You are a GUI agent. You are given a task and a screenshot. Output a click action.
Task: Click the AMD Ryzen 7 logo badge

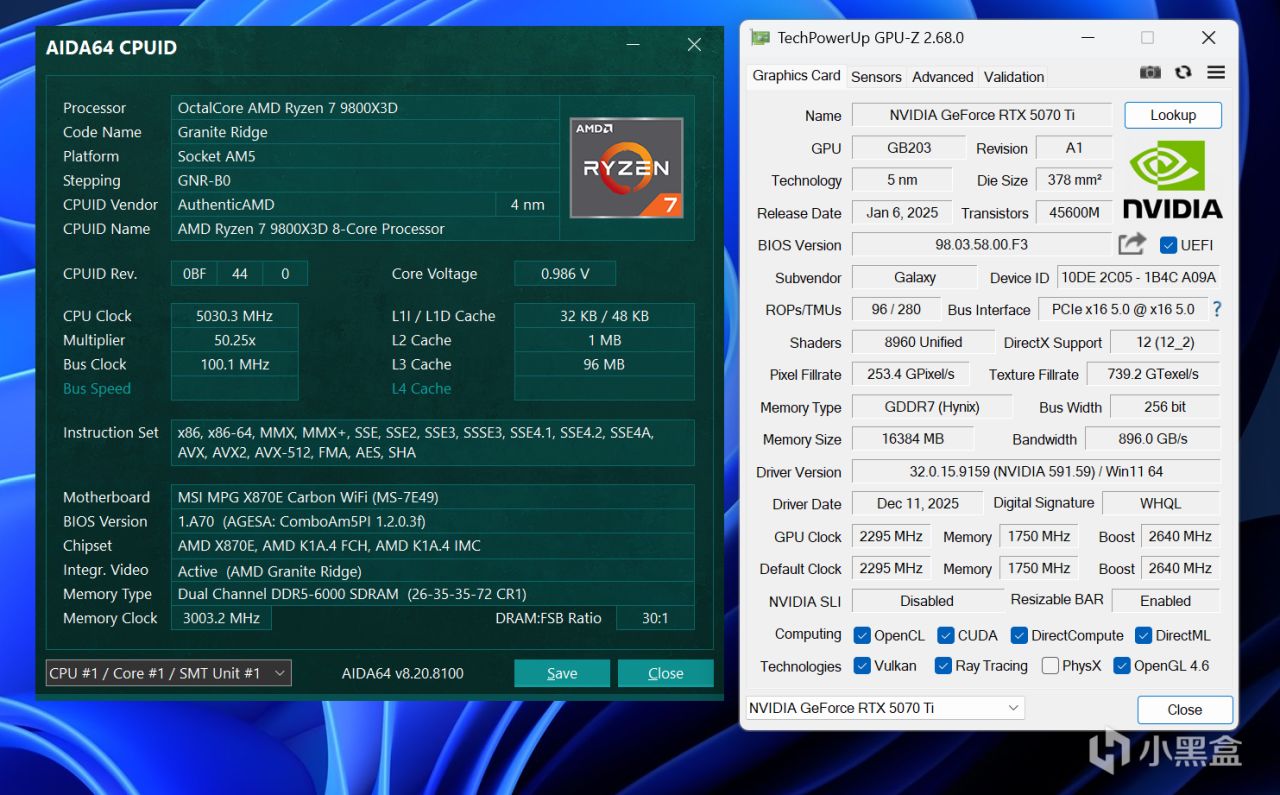626,168
